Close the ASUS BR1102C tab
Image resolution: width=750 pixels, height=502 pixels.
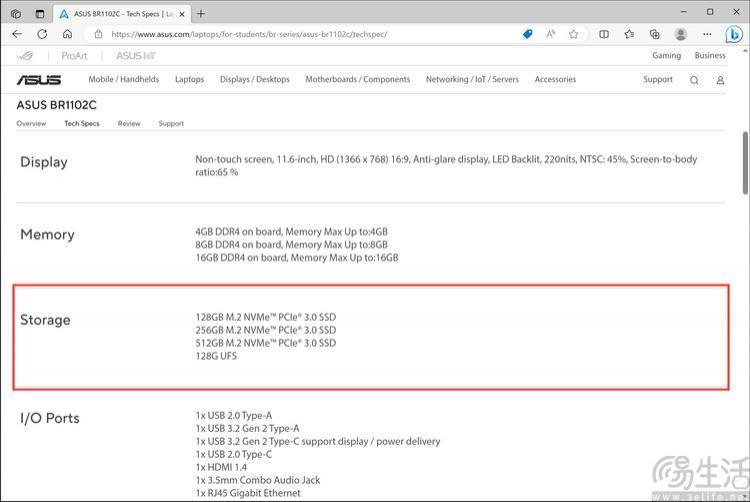[182, 14]
